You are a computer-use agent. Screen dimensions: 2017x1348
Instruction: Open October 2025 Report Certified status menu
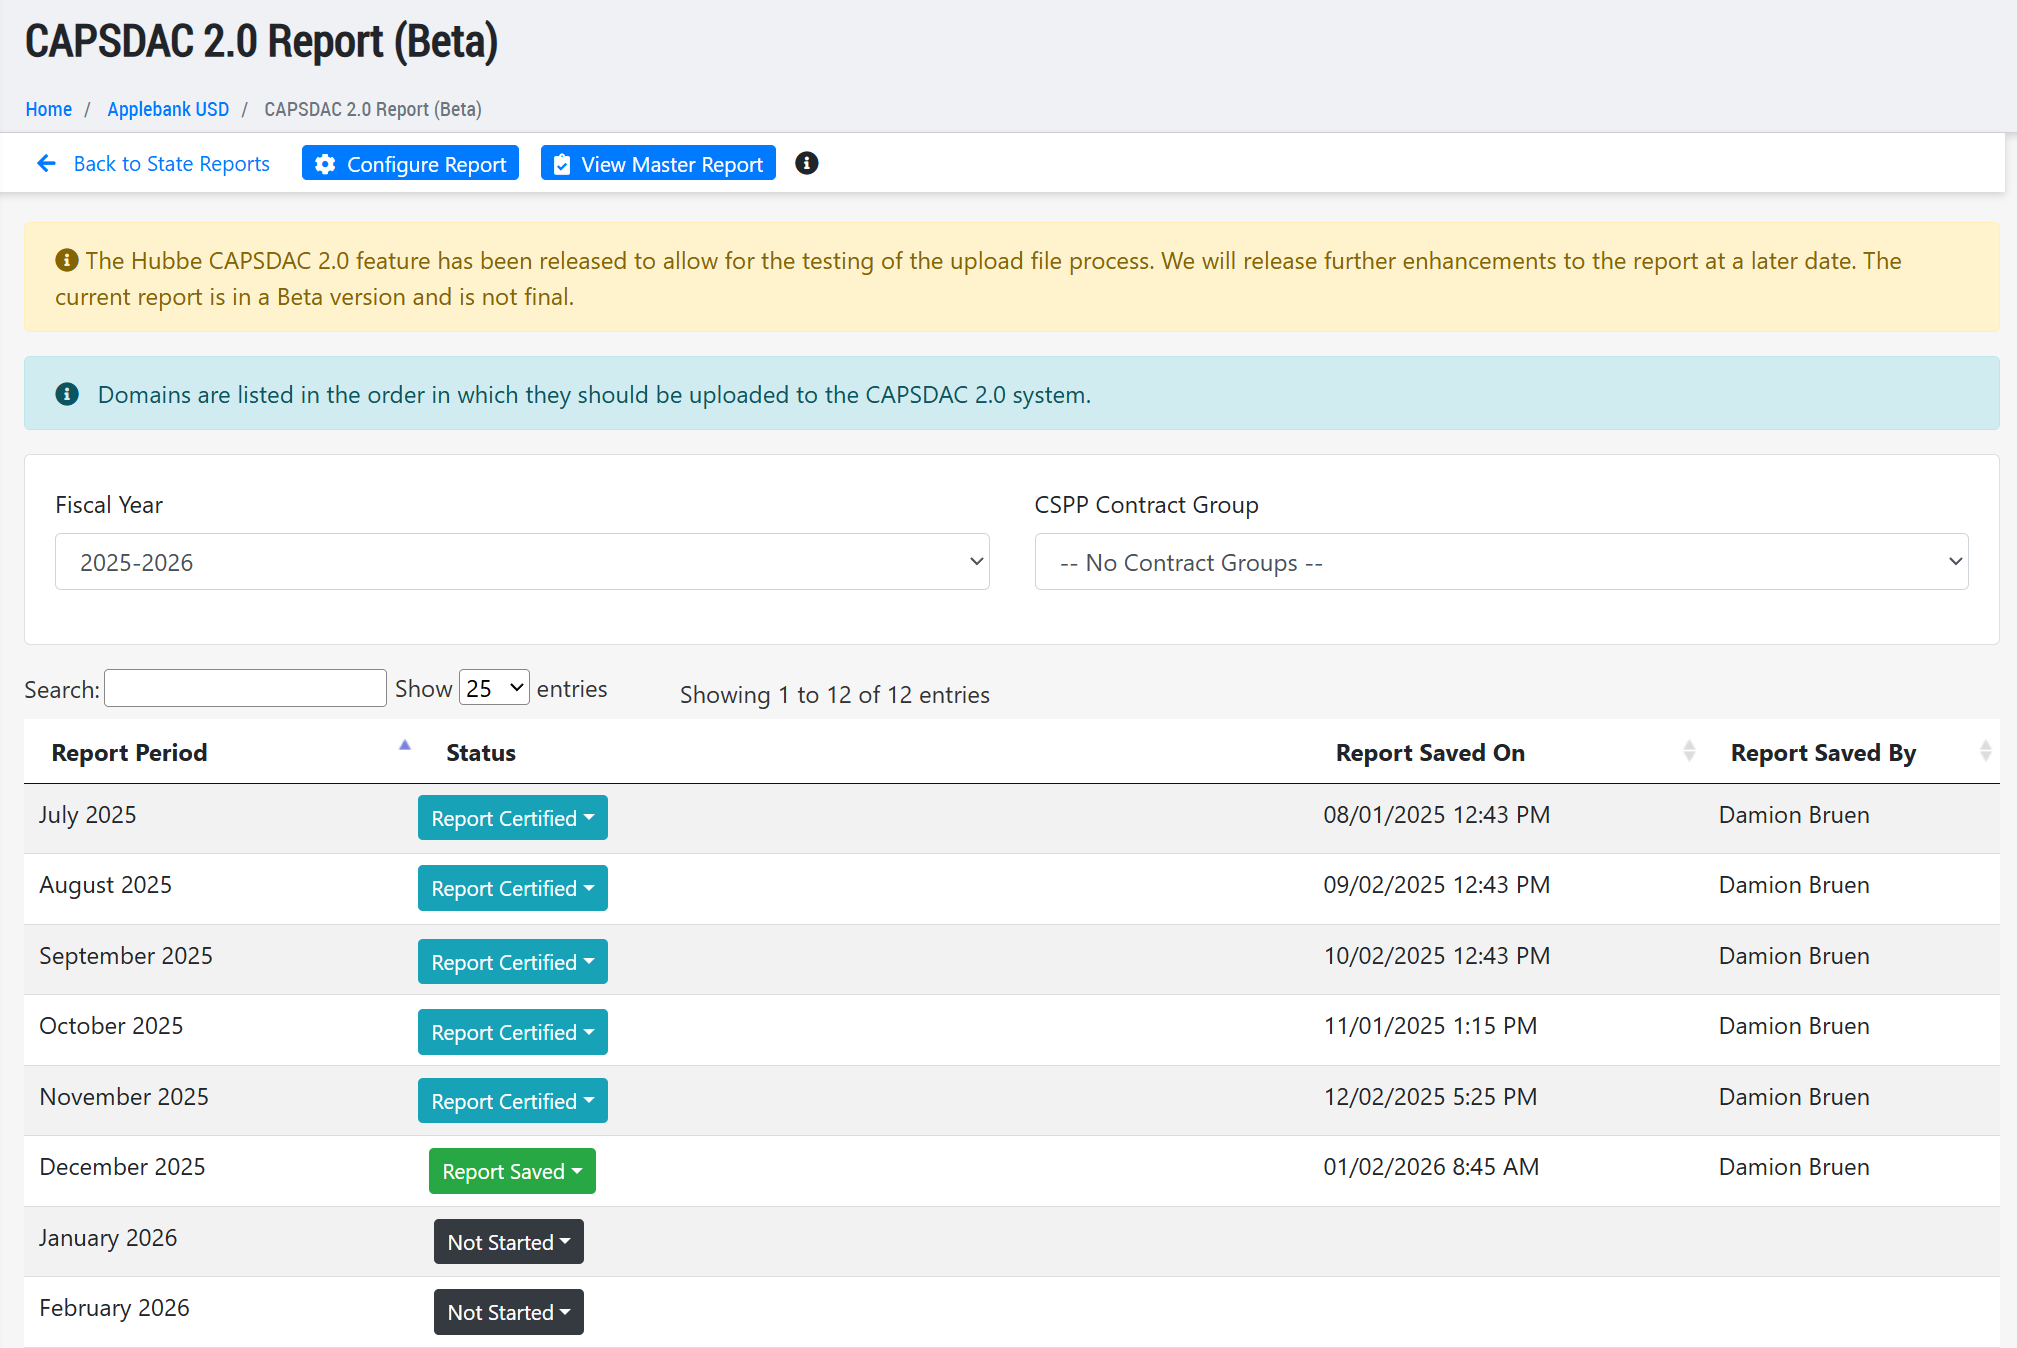tap(512, 1032)
